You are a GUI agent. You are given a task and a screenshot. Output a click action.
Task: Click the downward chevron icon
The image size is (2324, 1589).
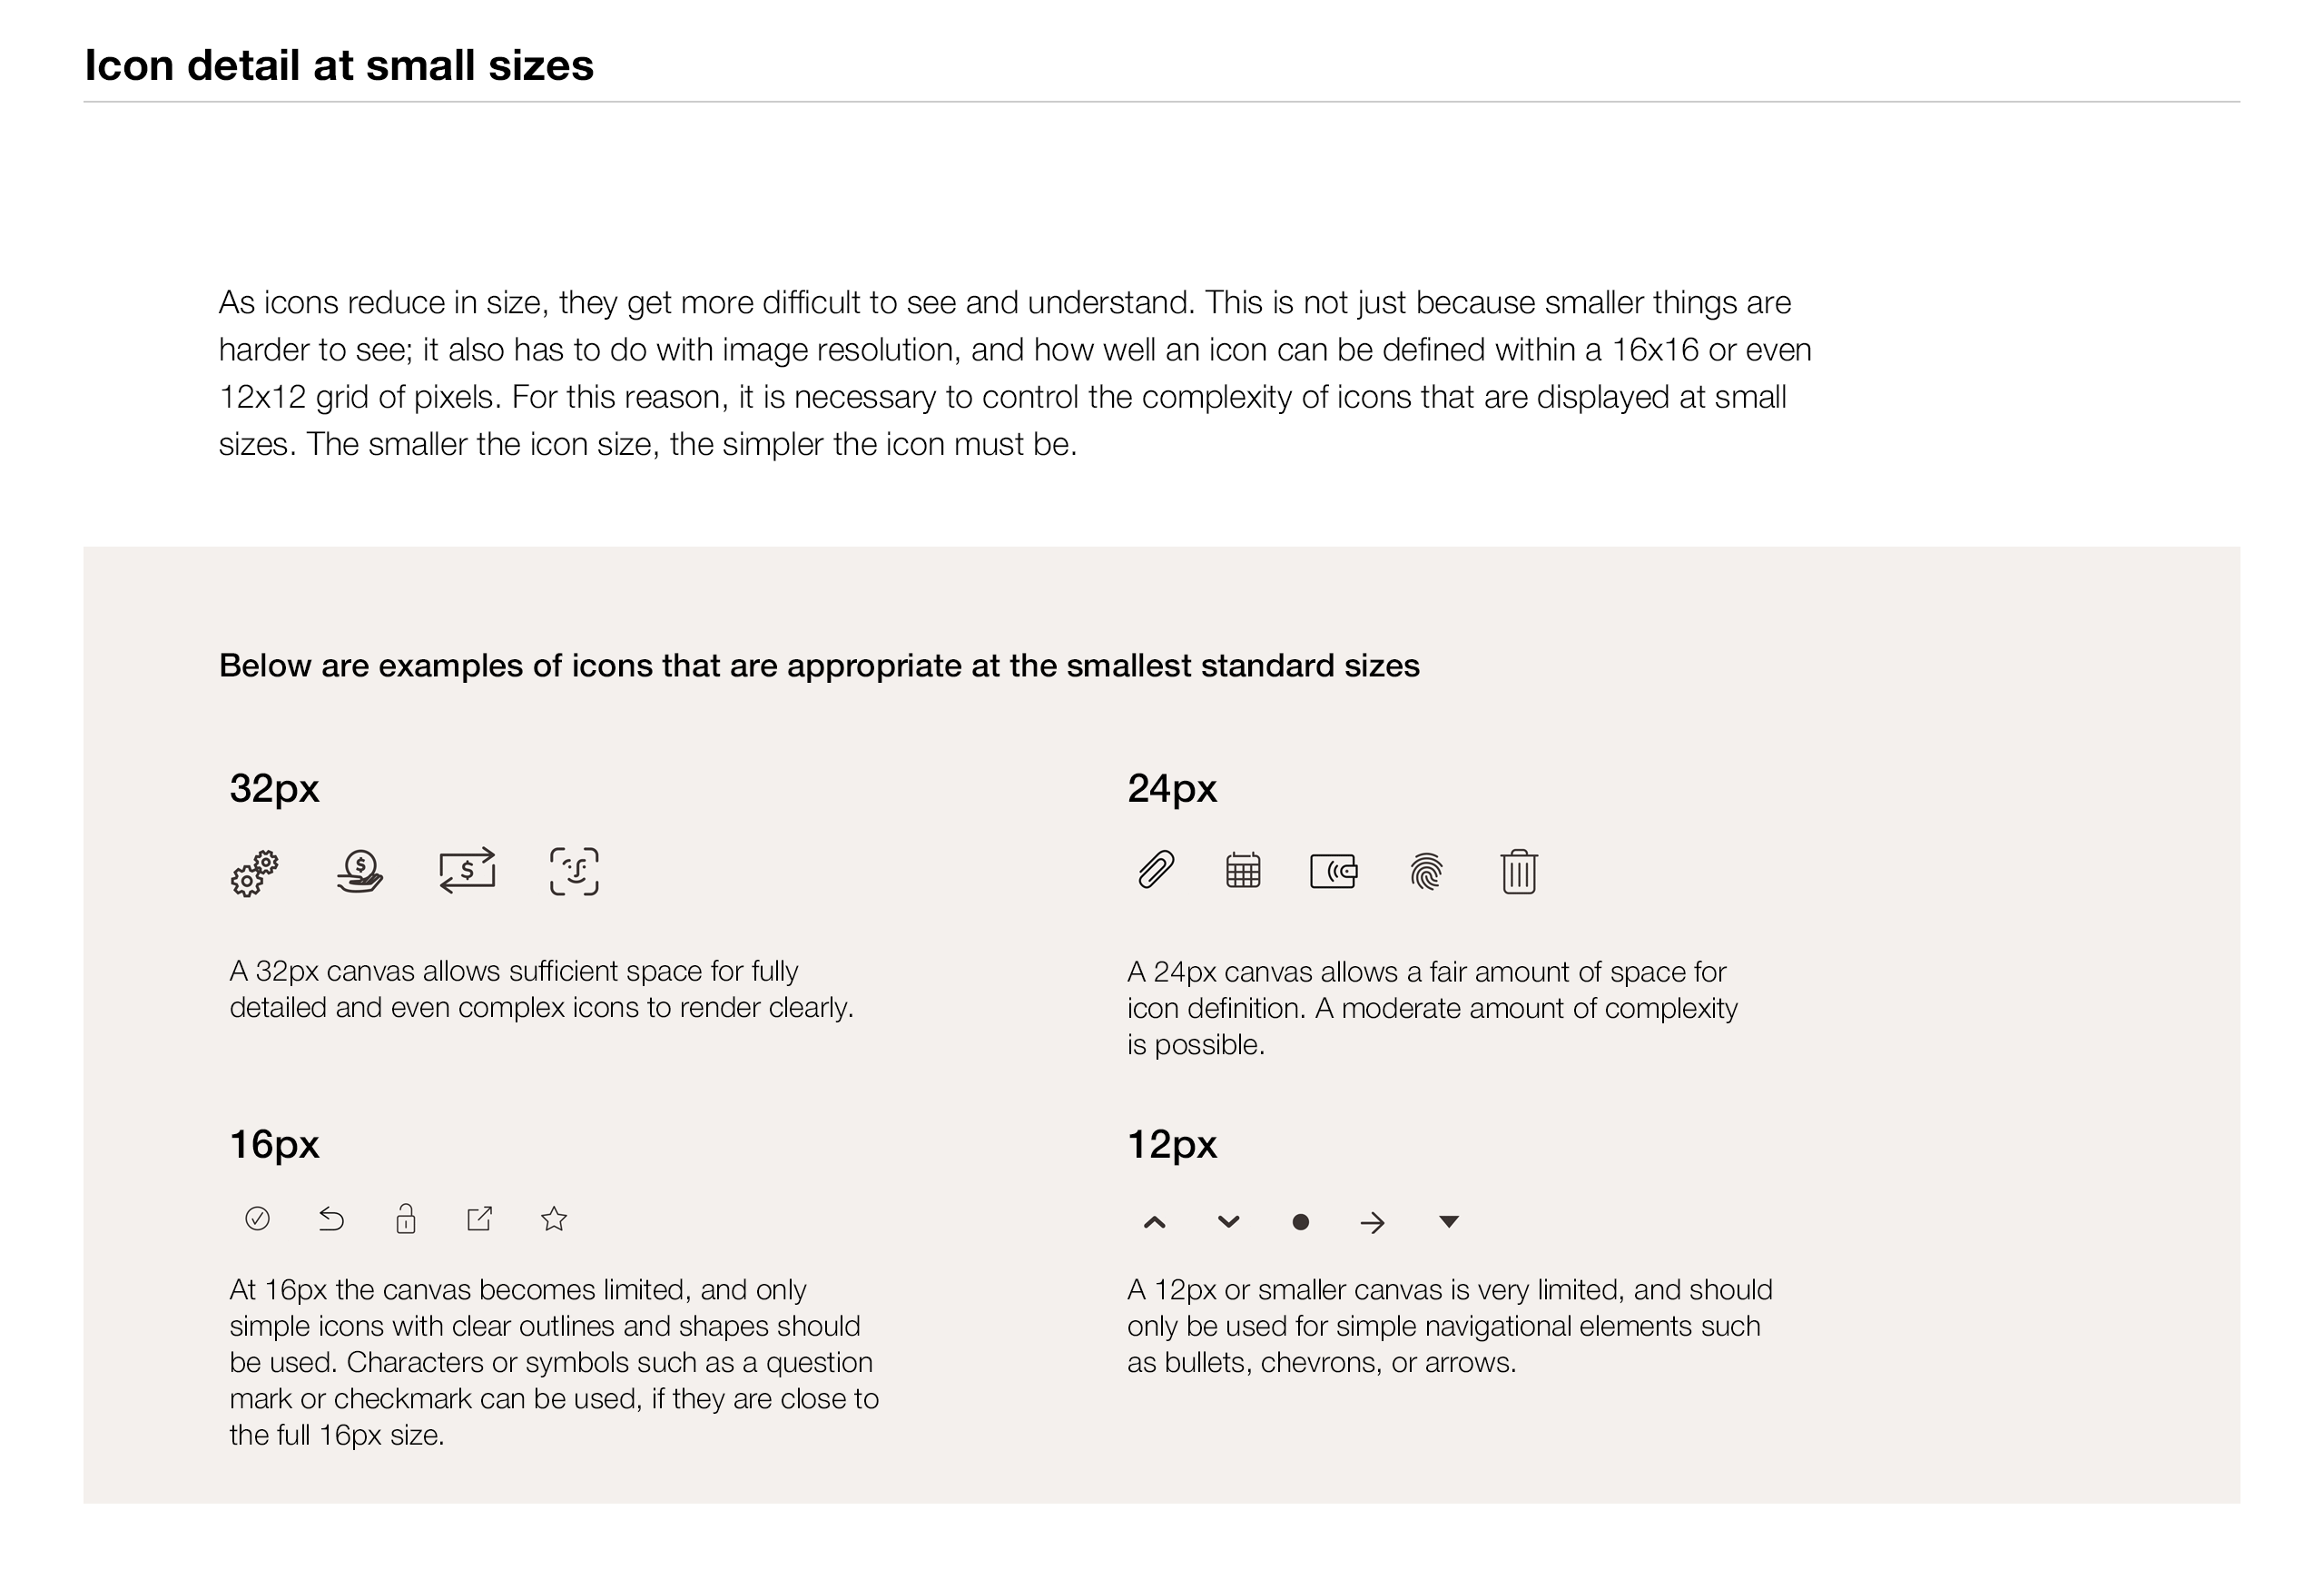point(1229,1221)
